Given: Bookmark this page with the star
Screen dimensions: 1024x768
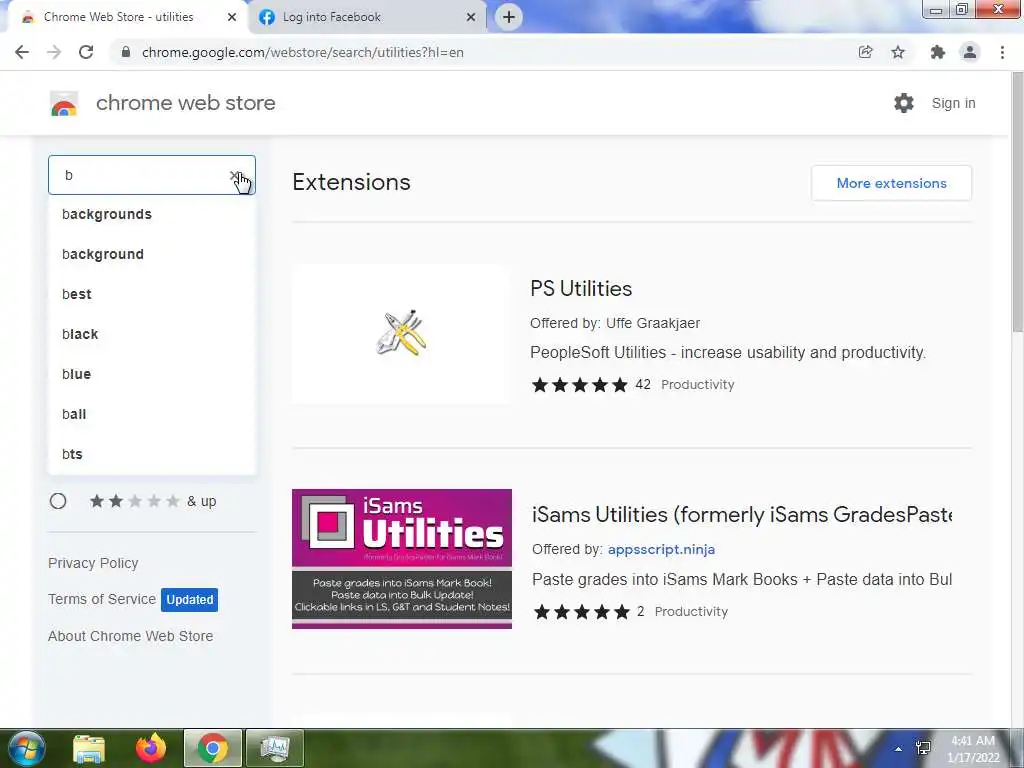Looking at the screenshot, I should (x=898, y=52).
